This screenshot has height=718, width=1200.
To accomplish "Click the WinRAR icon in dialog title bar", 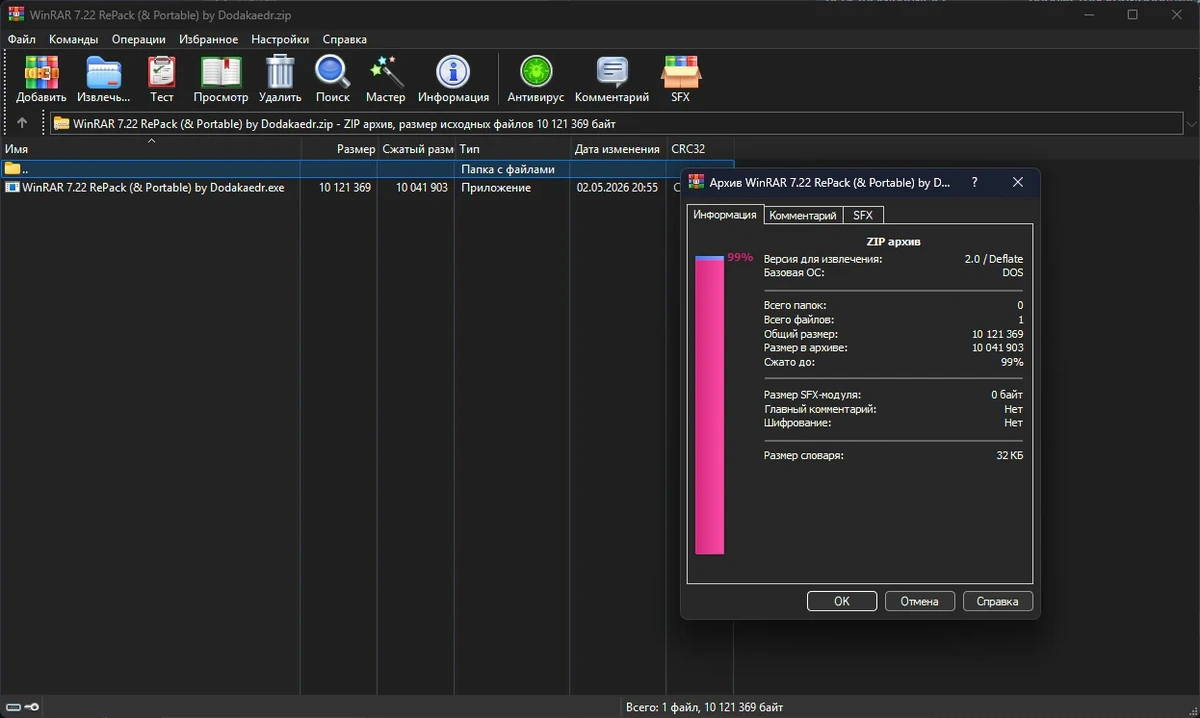I will [x=695, y=183].
